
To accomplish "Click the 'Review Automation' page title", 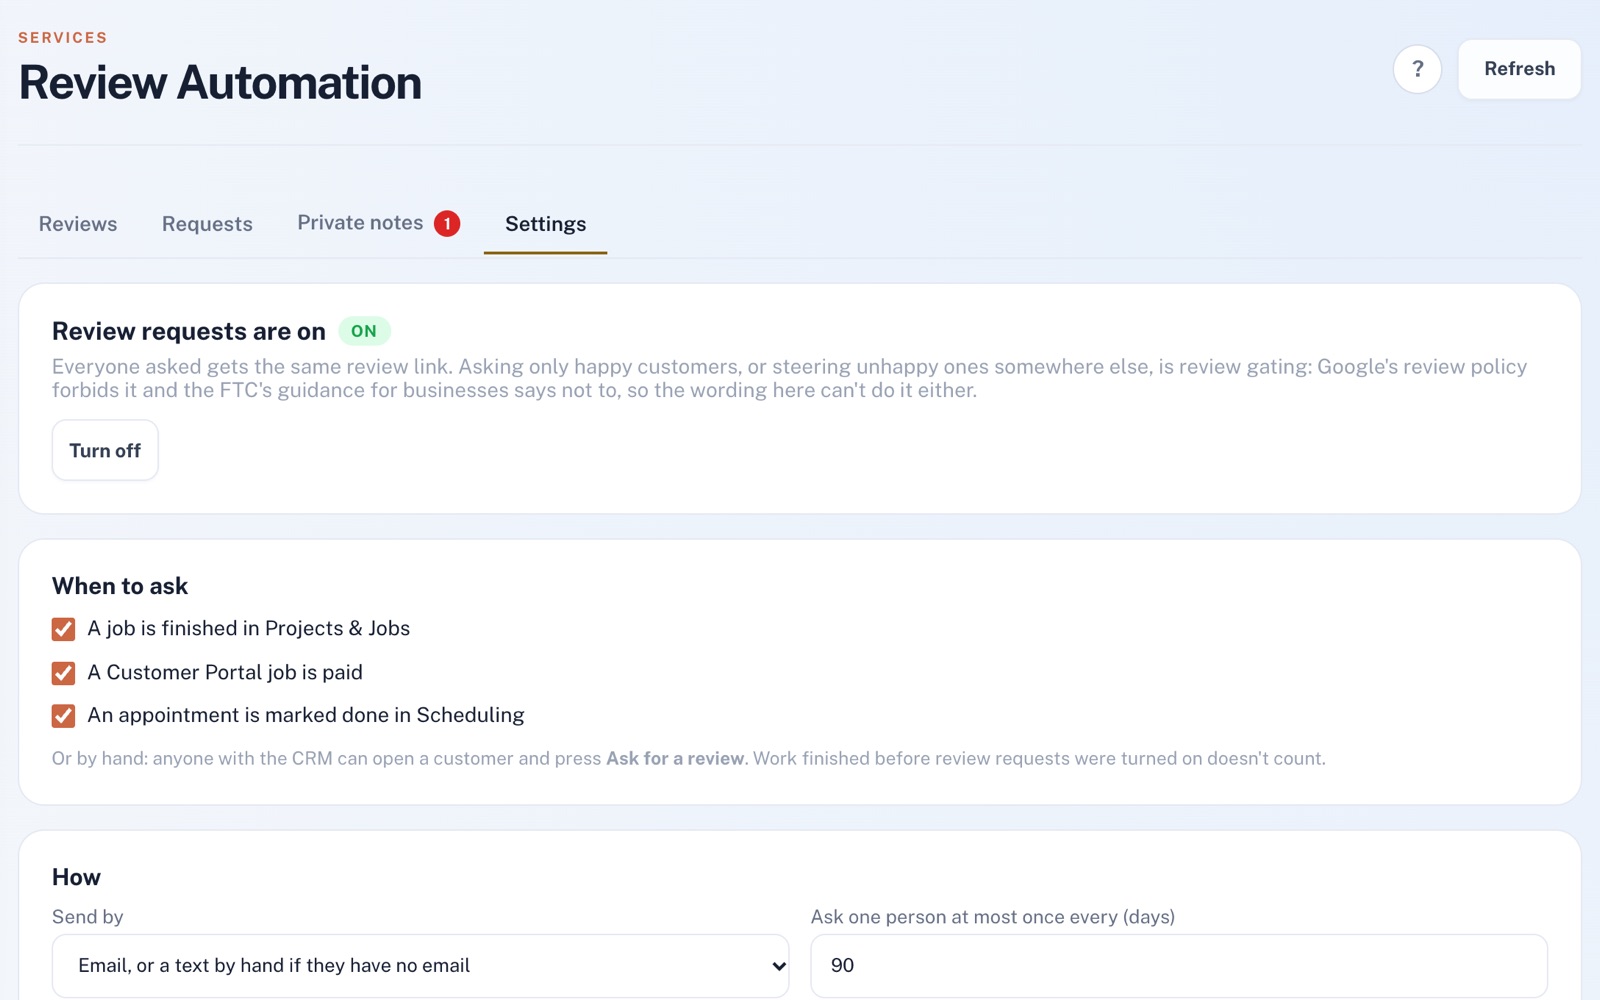I will click(220, 82).
